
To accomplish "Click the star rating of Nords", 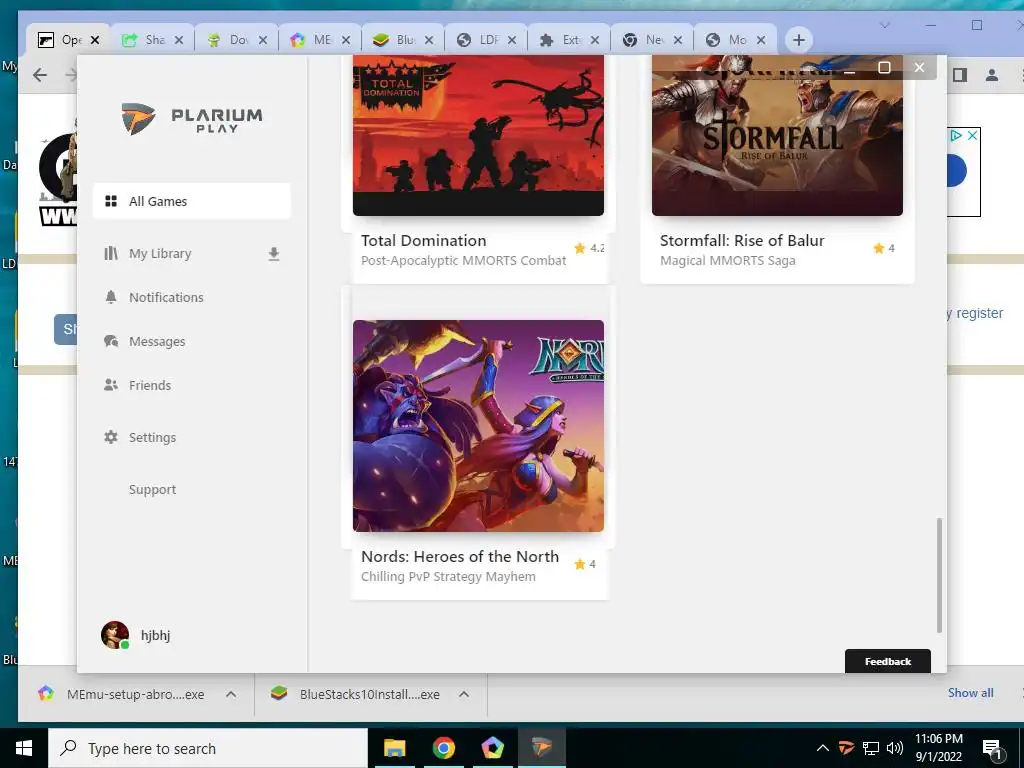I will point(584,564).
